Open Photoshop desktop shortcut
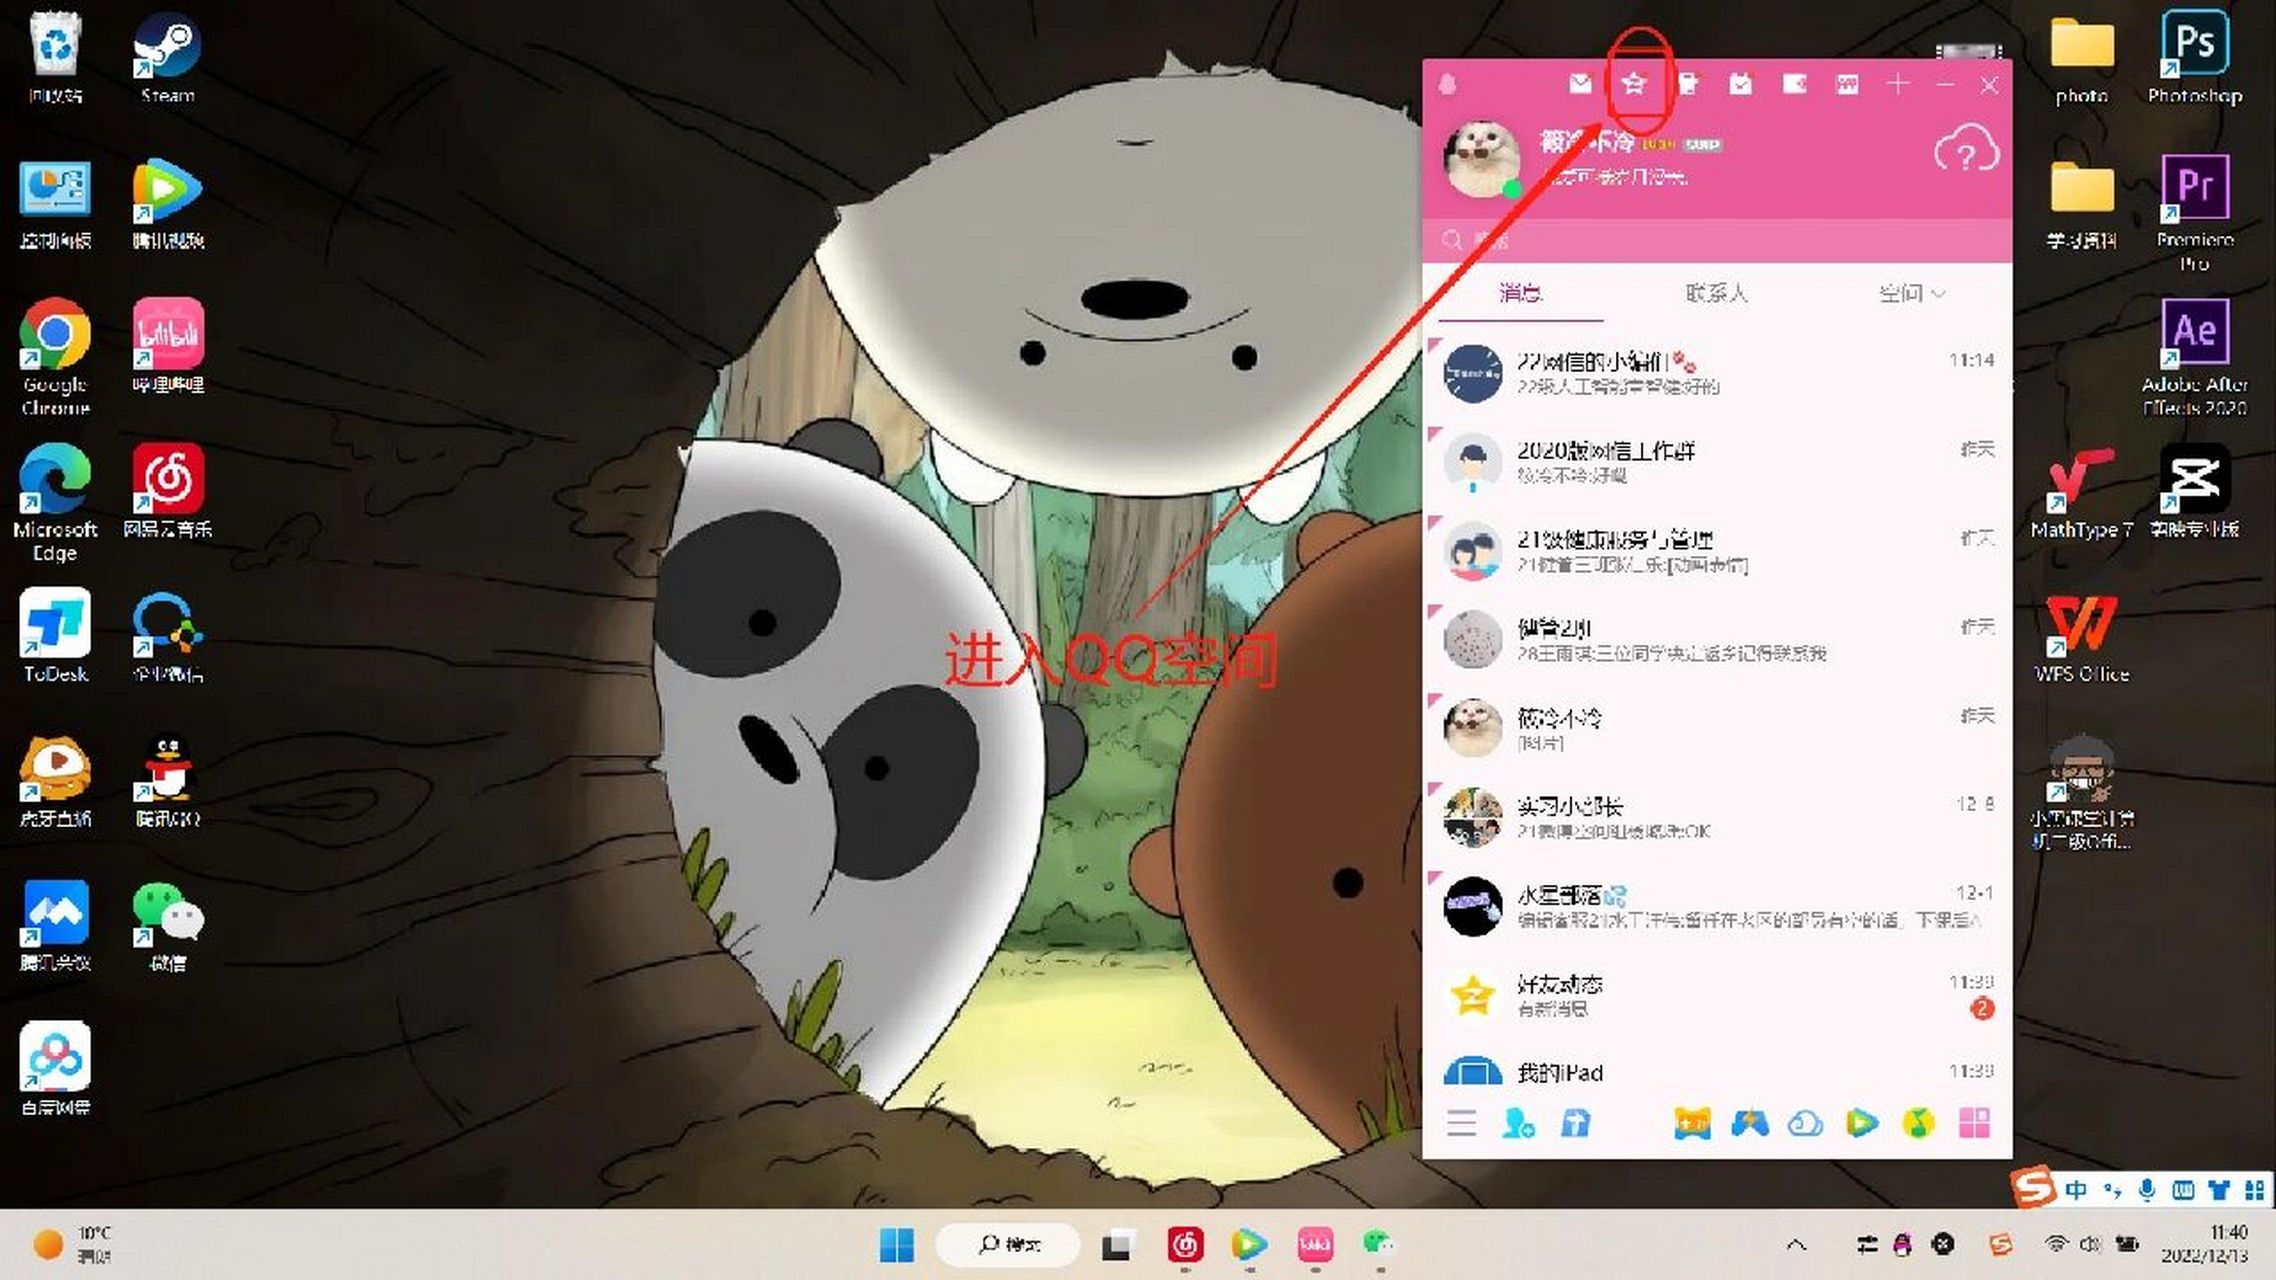The height and width of the screenshot is (1280, 2276). 2195,57
